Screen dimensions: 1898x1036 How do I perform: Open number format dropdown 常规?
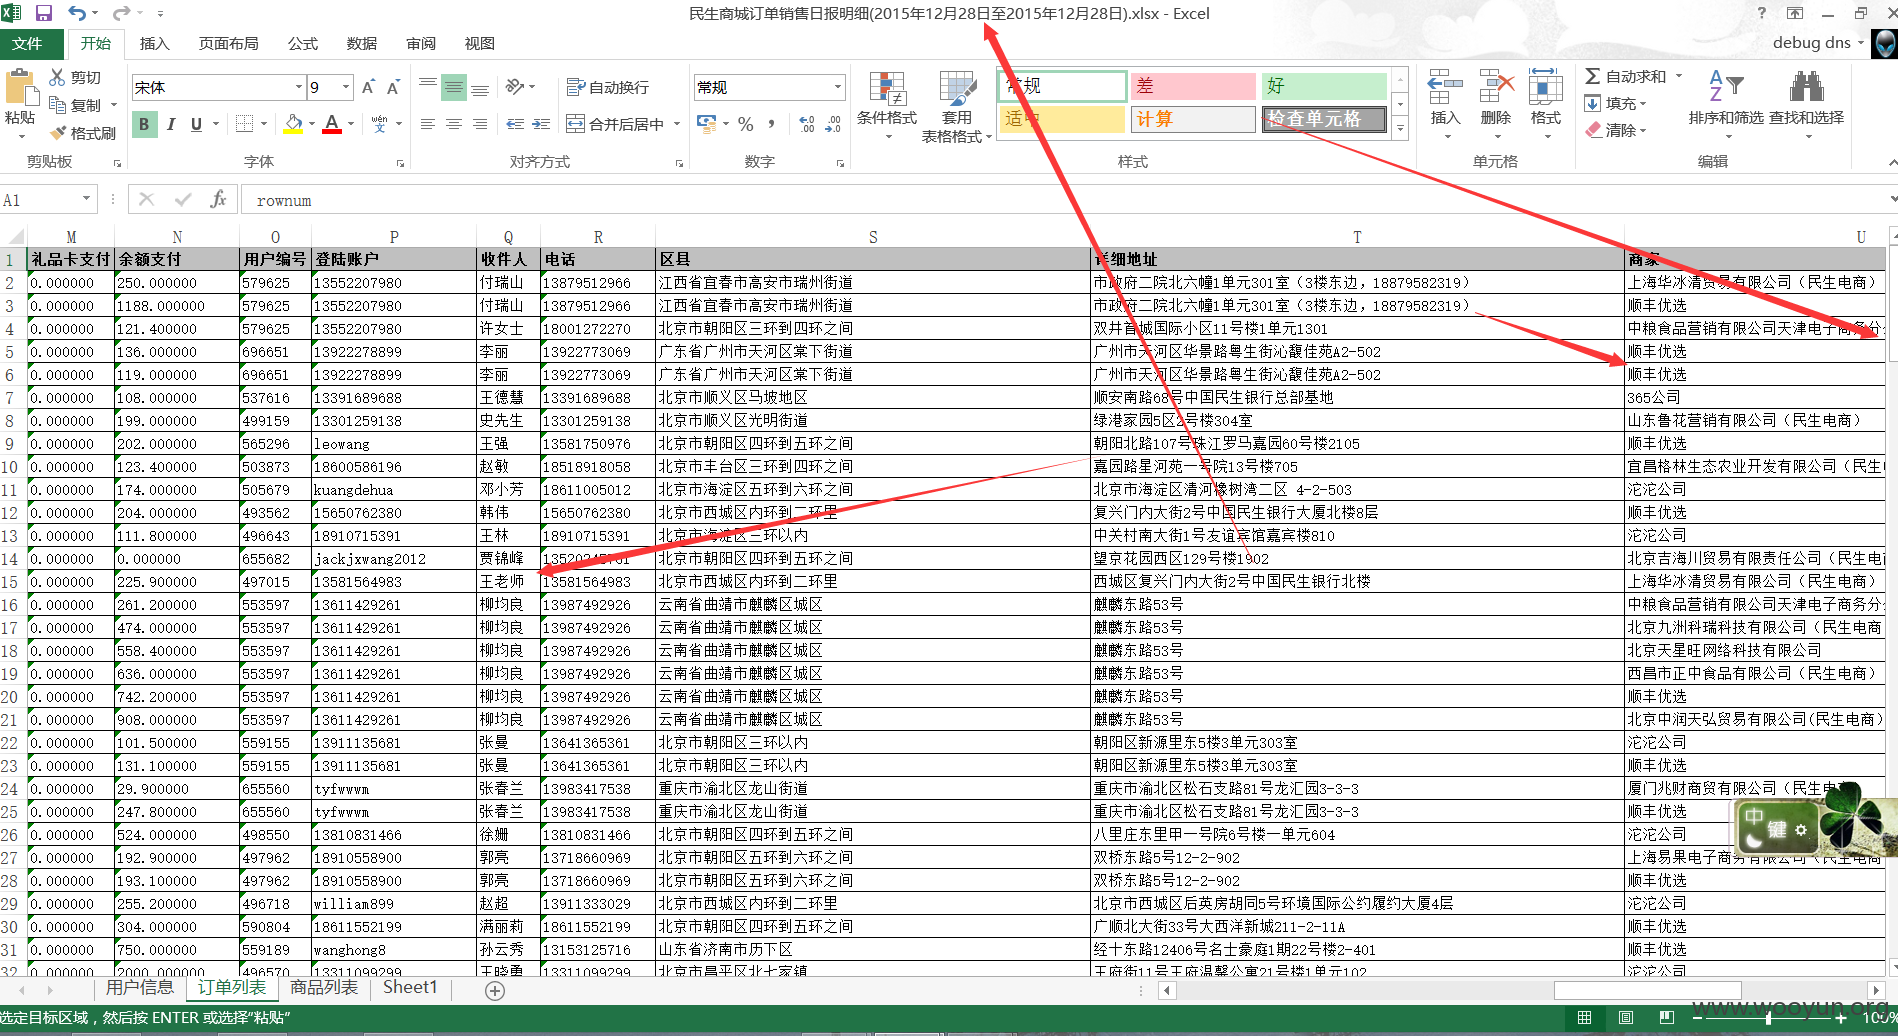pyautogui.click(x=838, y=87)
